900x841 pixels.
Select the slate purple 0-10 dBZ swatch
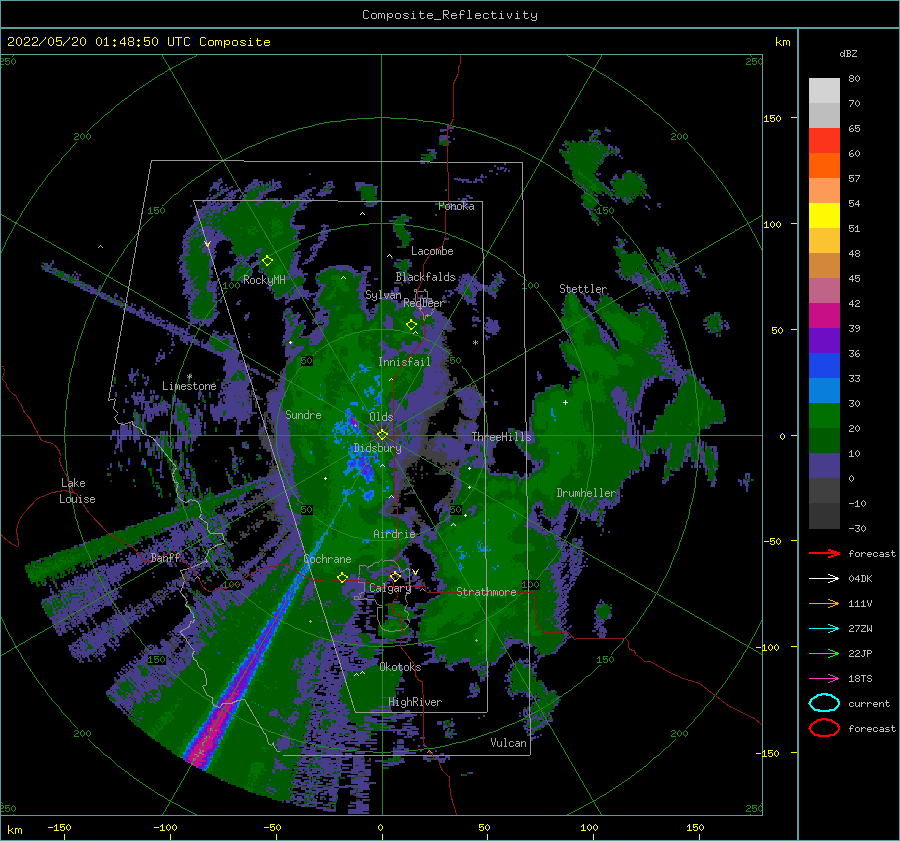pyautogui.click(x=824, y=466)
